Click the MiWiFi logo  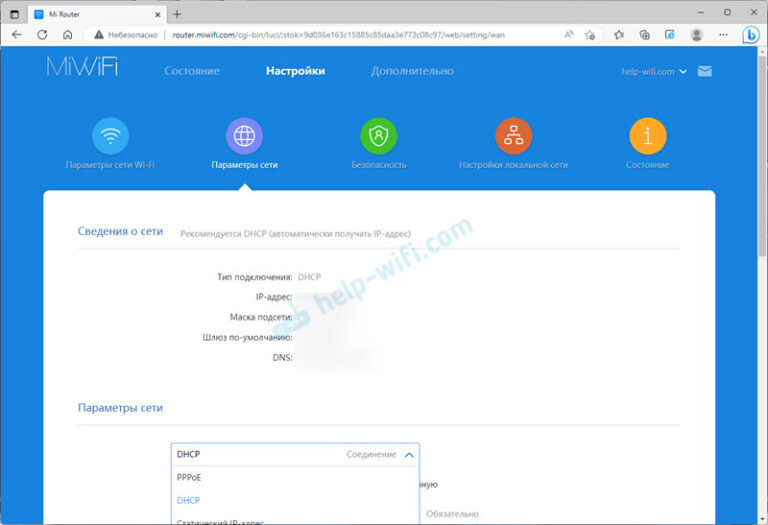point(82,67)
